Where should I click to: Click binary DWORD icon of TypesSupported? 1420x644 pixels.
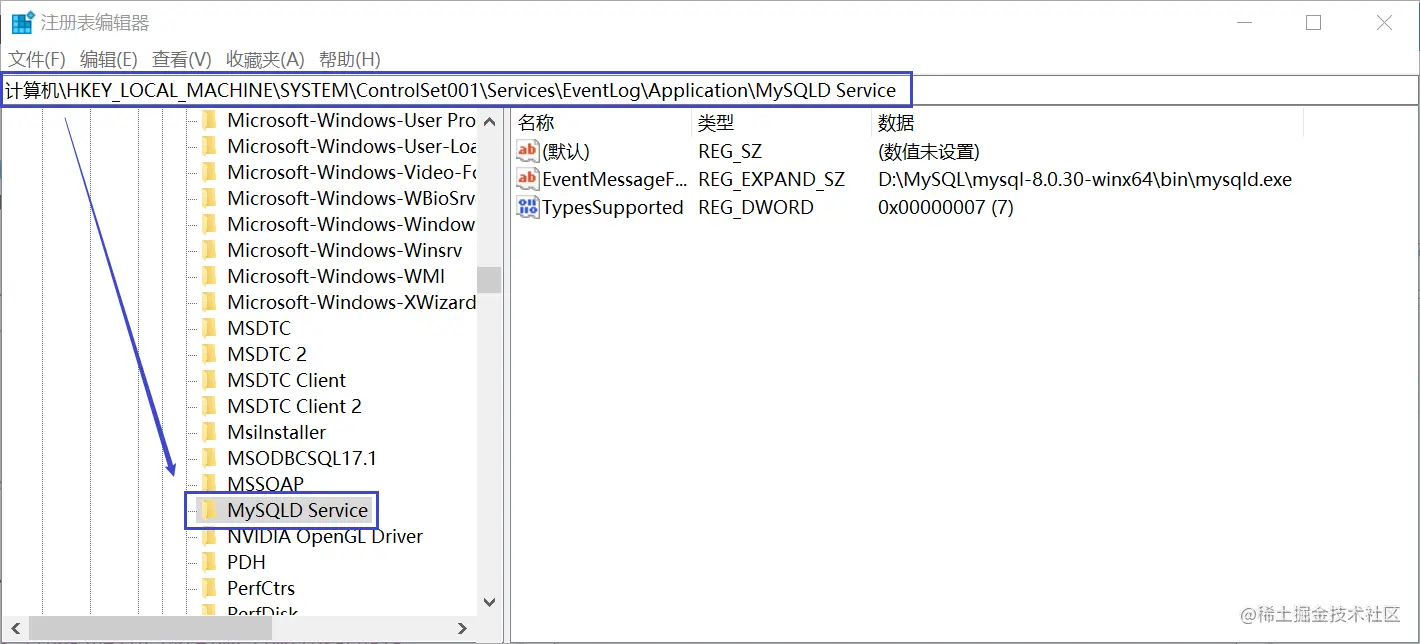pos(527,207)
